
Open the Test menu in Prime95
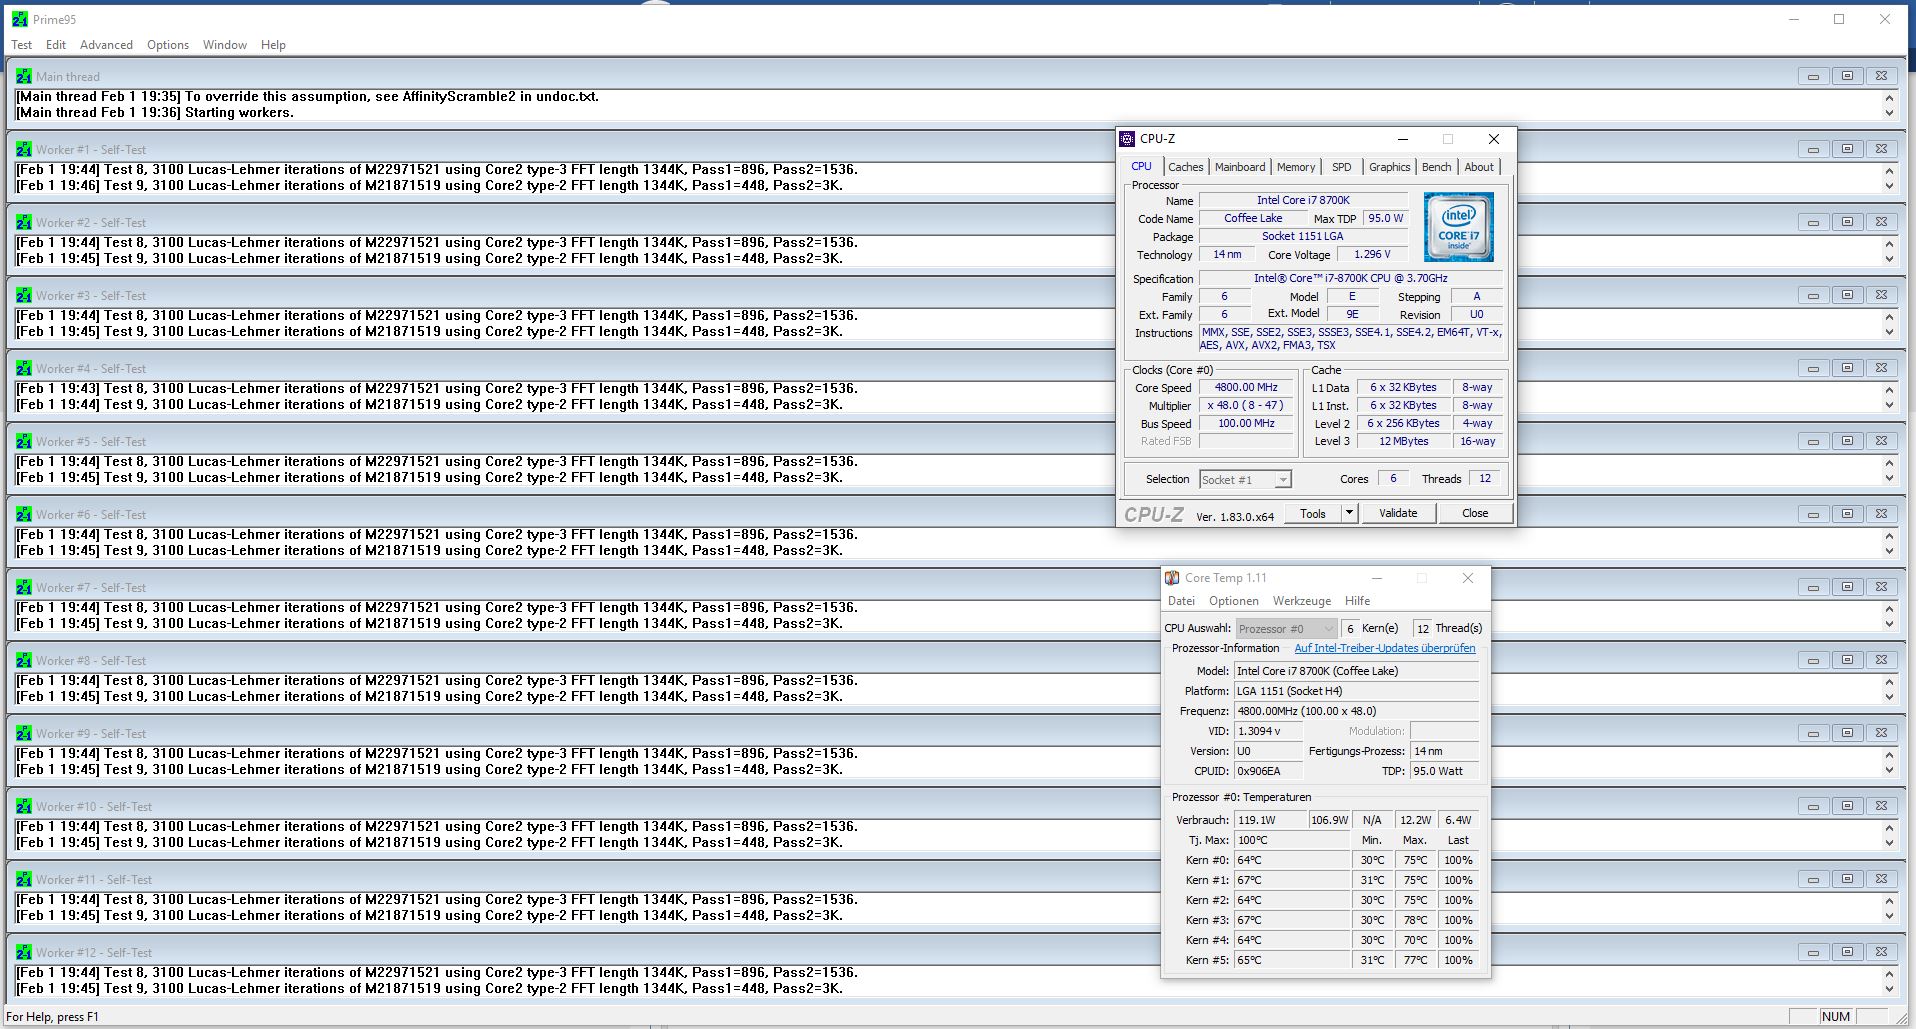point(21,45)
